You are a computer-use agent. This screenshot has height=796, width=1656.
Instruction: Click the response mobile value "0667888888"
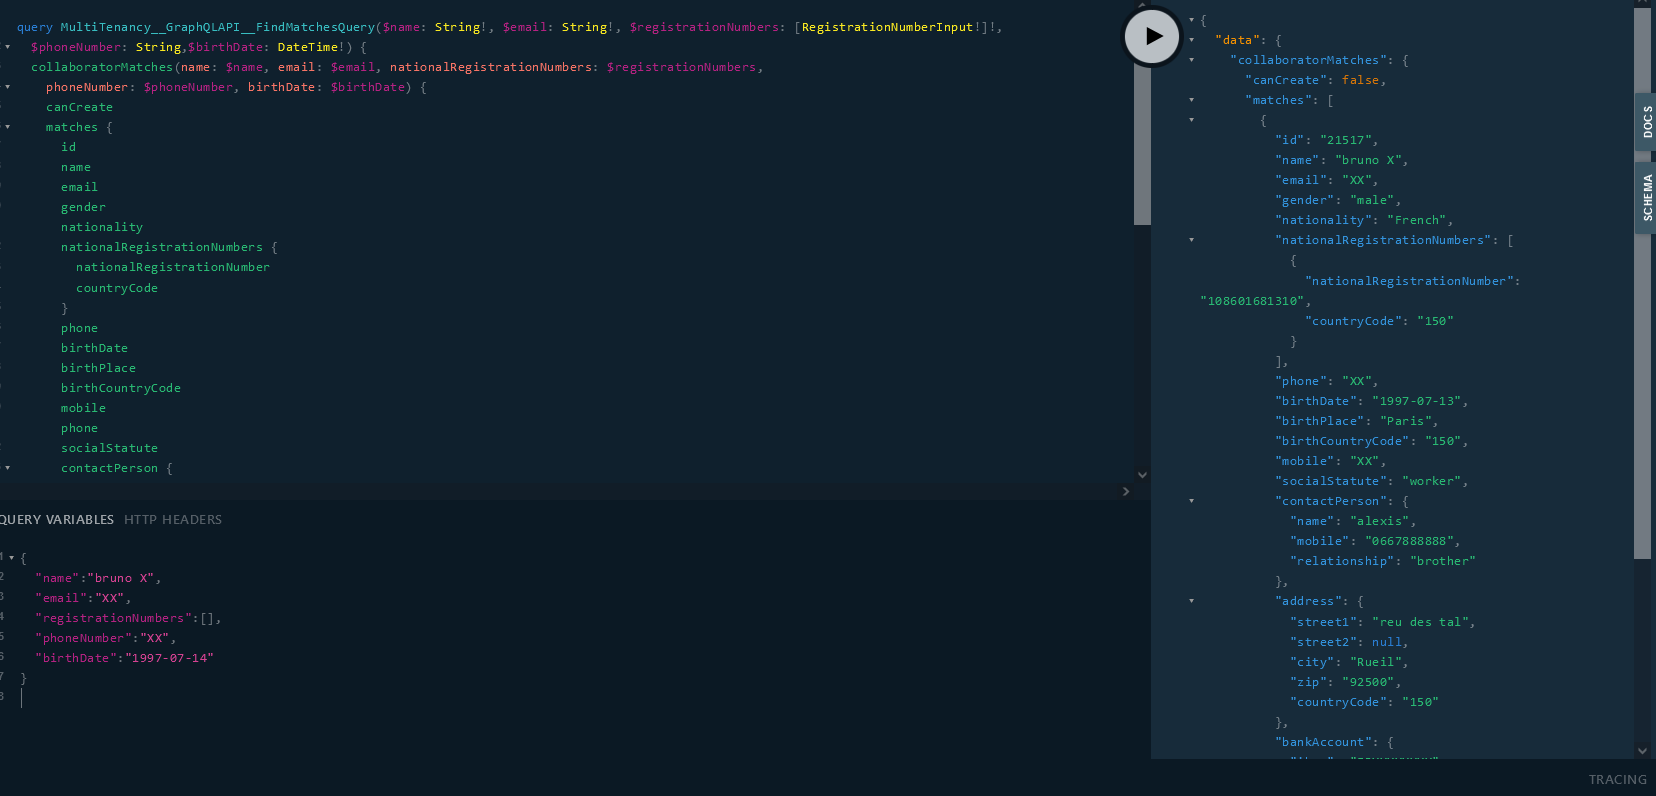click(x=1408, y=541)
